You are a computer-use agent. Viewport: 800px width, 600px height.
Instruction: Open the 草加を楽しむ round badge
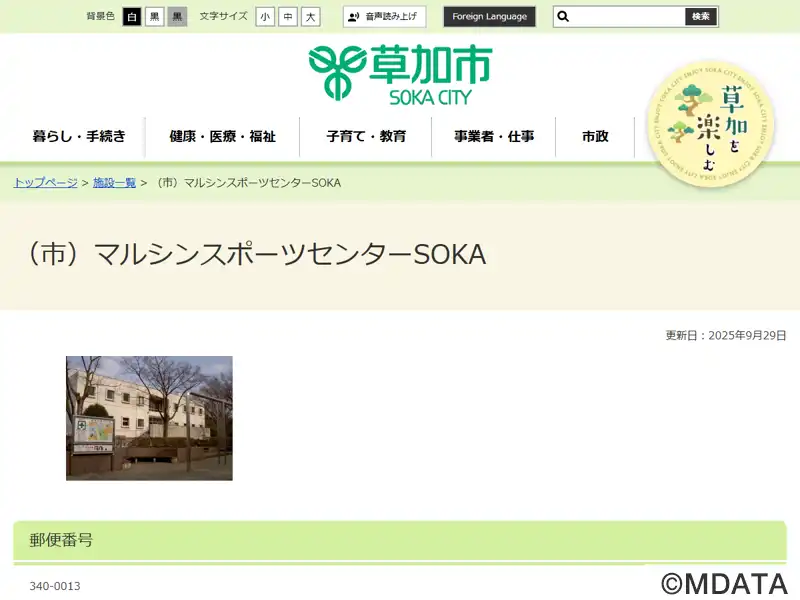point(710,124)
